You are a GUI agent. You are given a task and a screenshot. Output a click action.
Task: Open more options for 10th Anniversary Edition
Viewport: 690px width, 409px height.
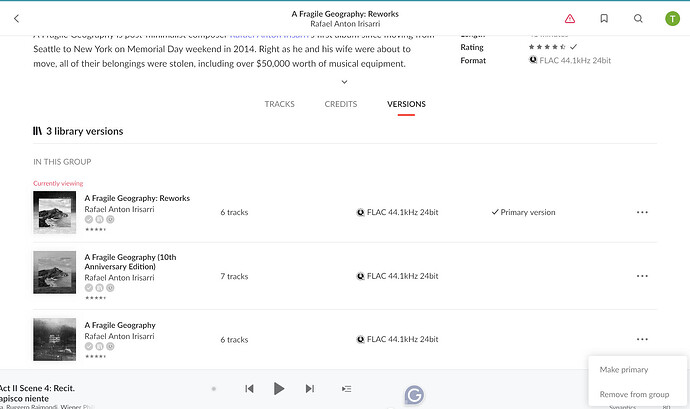point(641,276)
